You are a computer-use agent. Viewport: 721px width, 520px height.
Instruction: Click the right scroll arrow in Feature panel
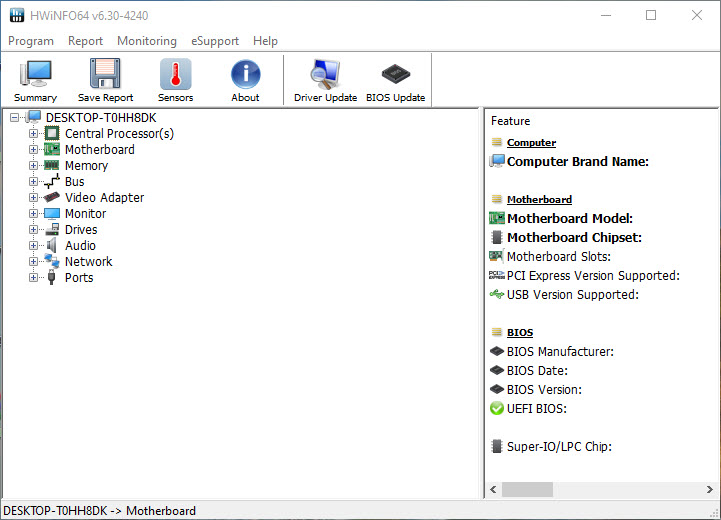click(712, 490)
